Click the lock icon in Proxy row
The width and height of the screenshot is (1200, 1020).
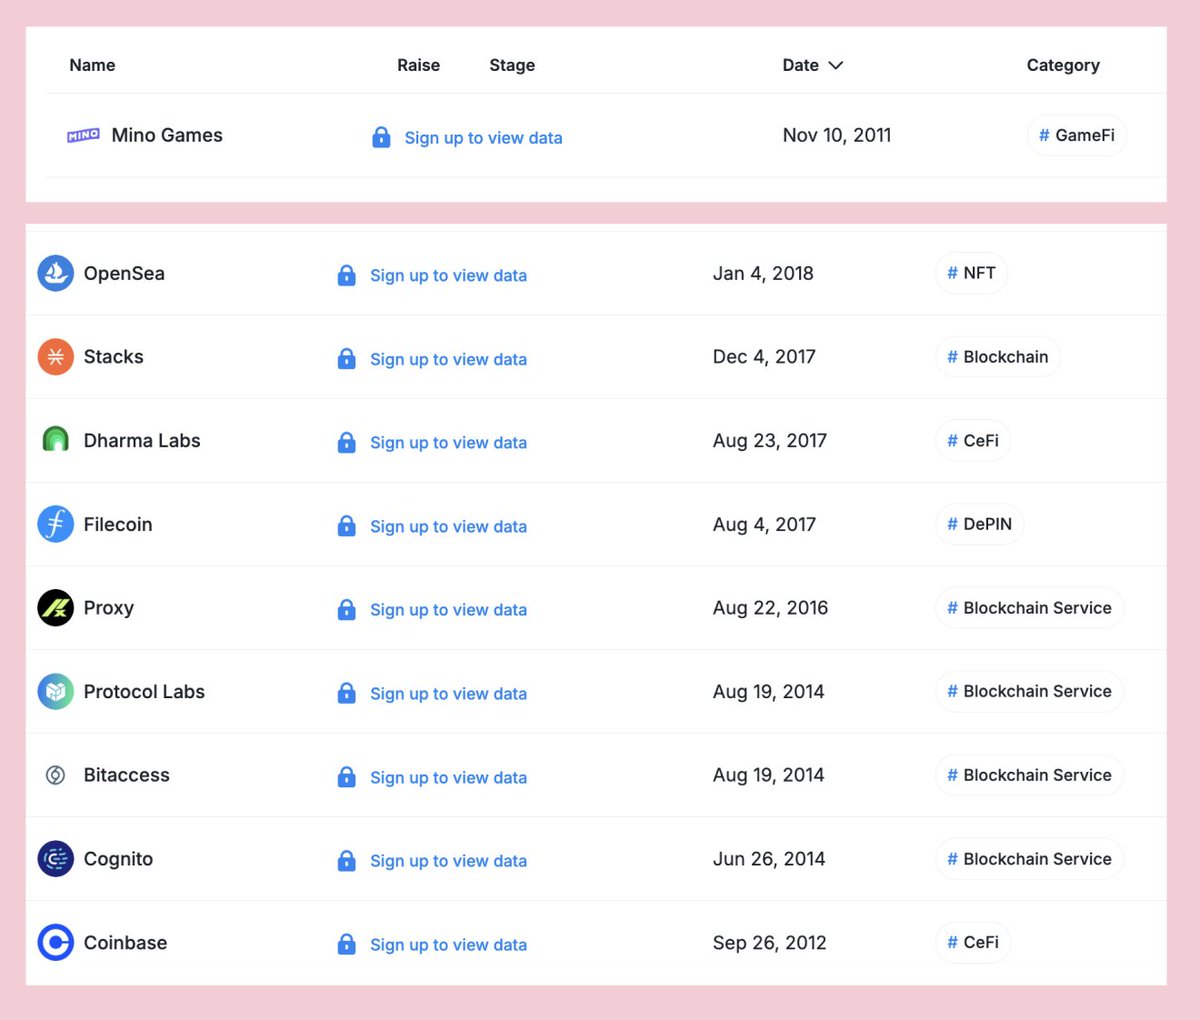(x=346, y=609)
